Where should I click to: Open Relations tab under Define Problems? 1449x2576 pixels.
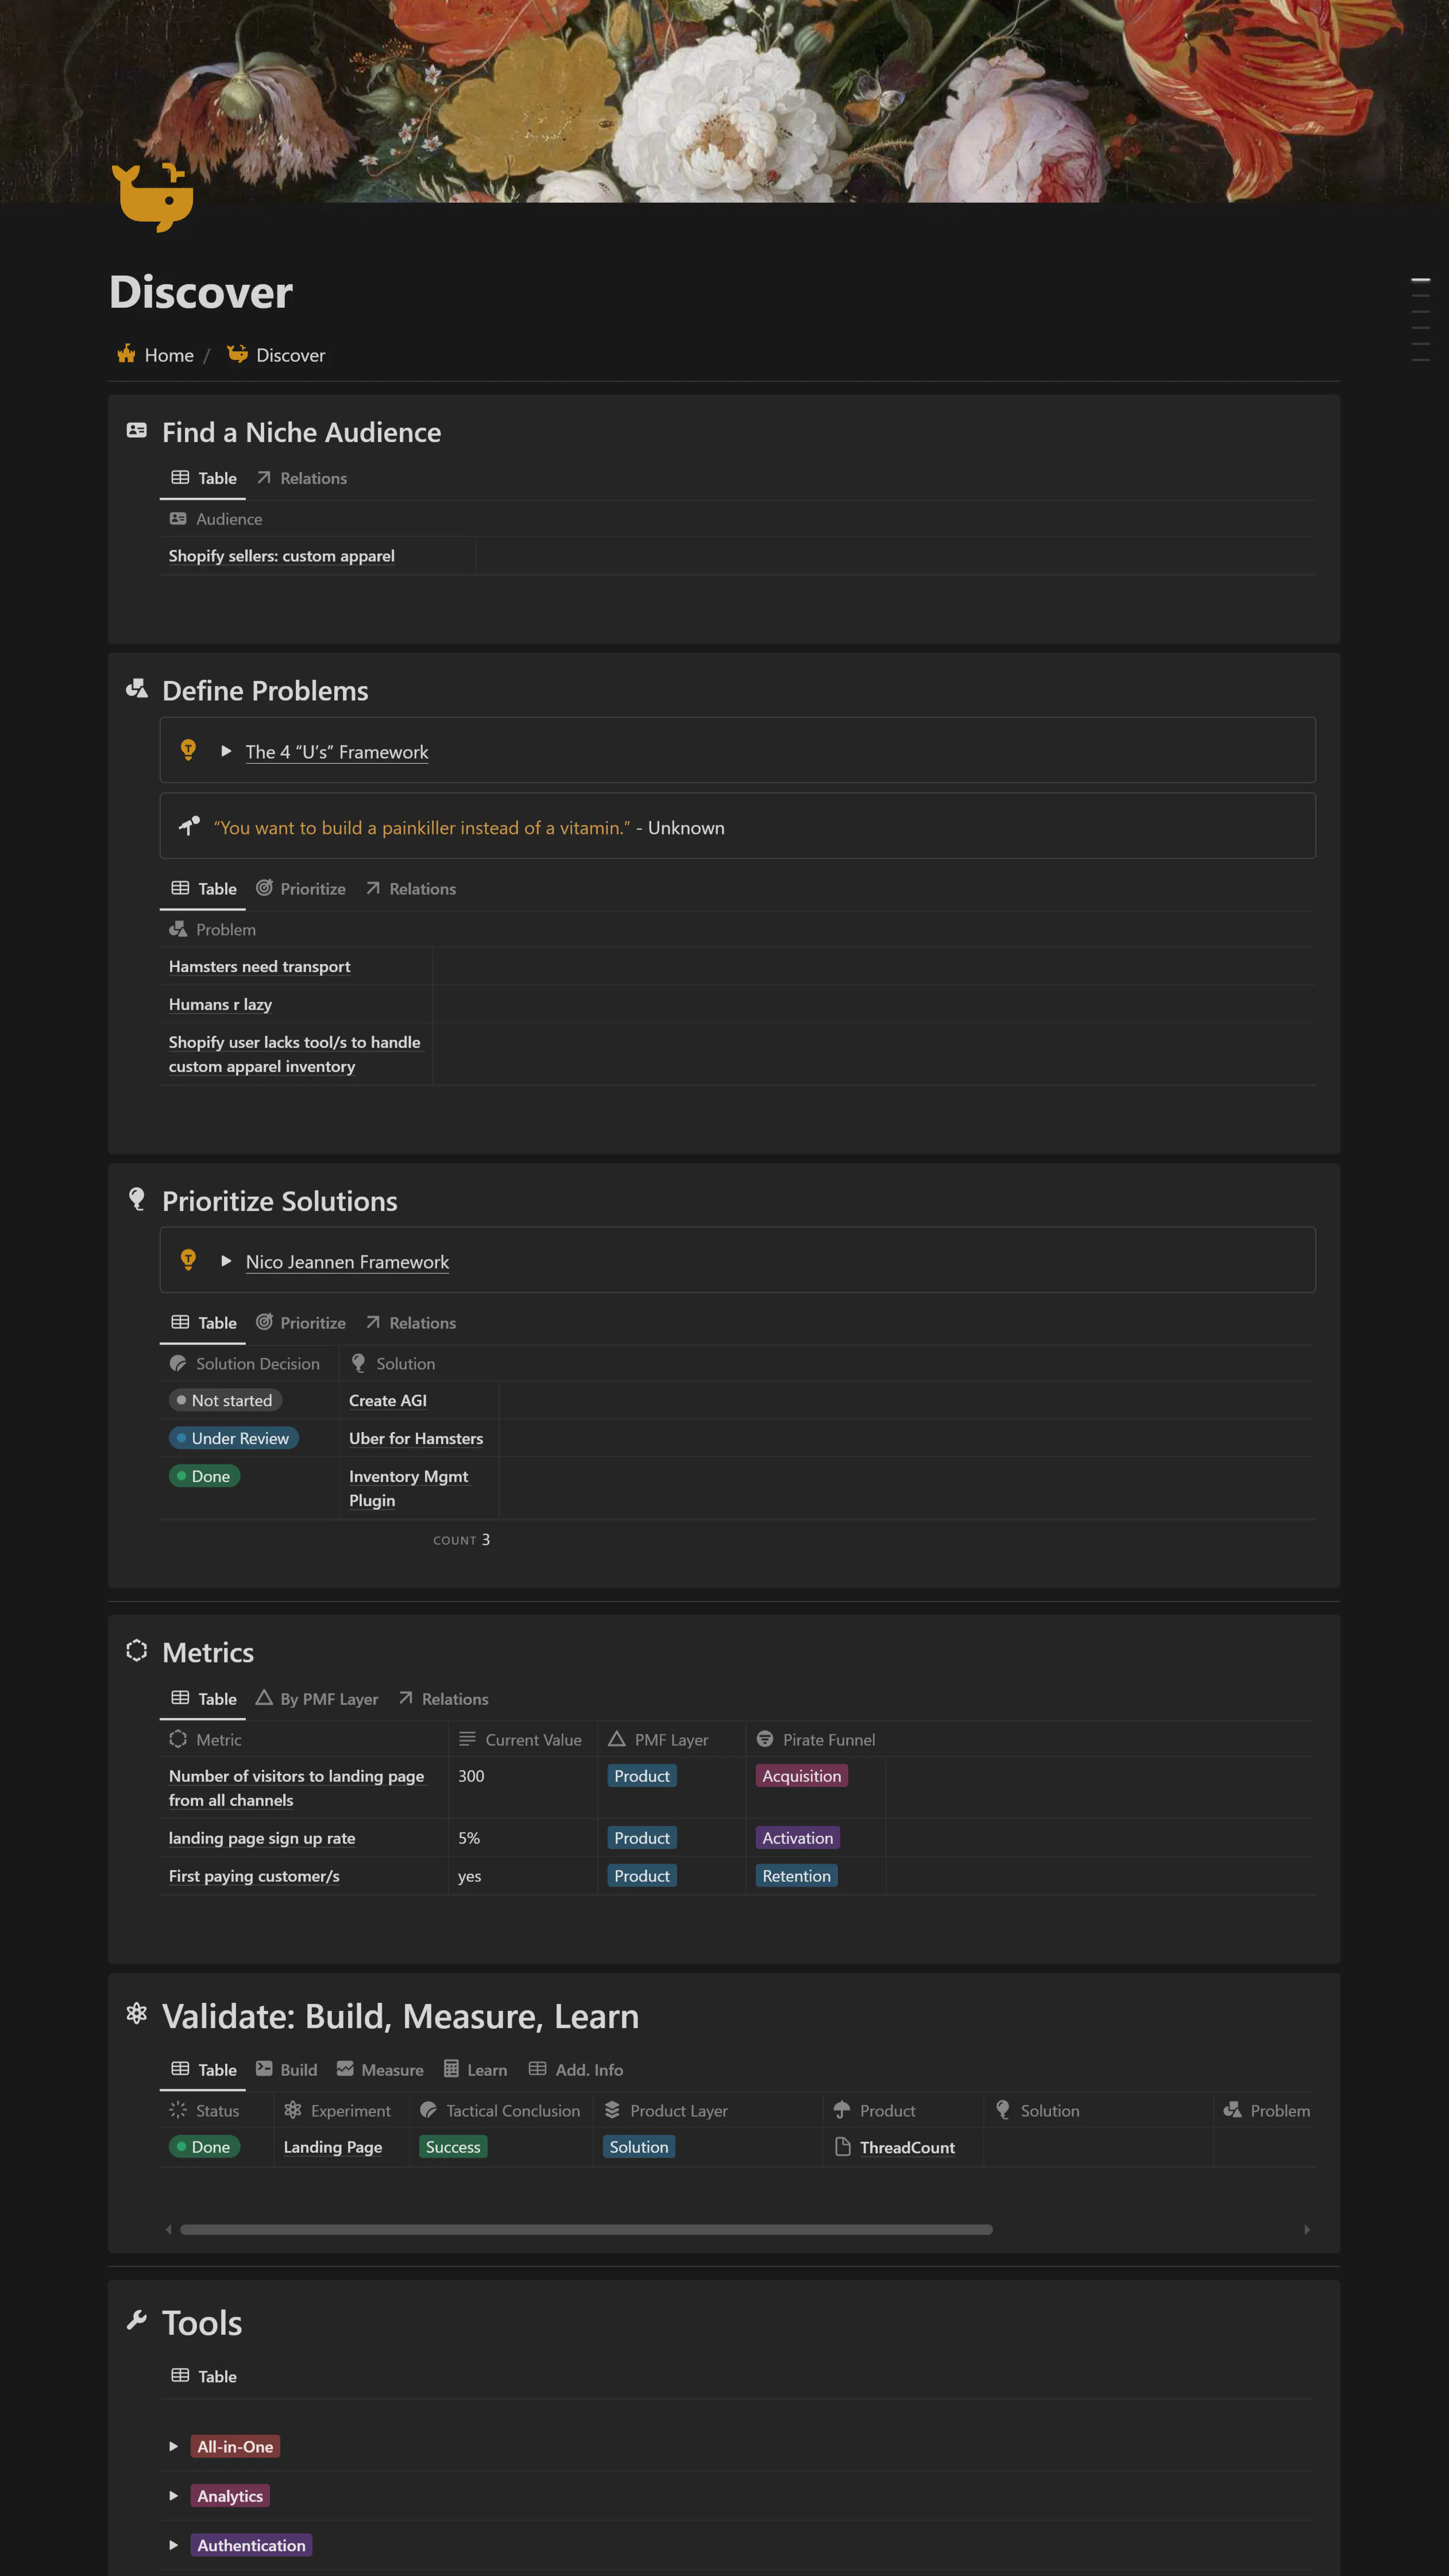(411, 888)
